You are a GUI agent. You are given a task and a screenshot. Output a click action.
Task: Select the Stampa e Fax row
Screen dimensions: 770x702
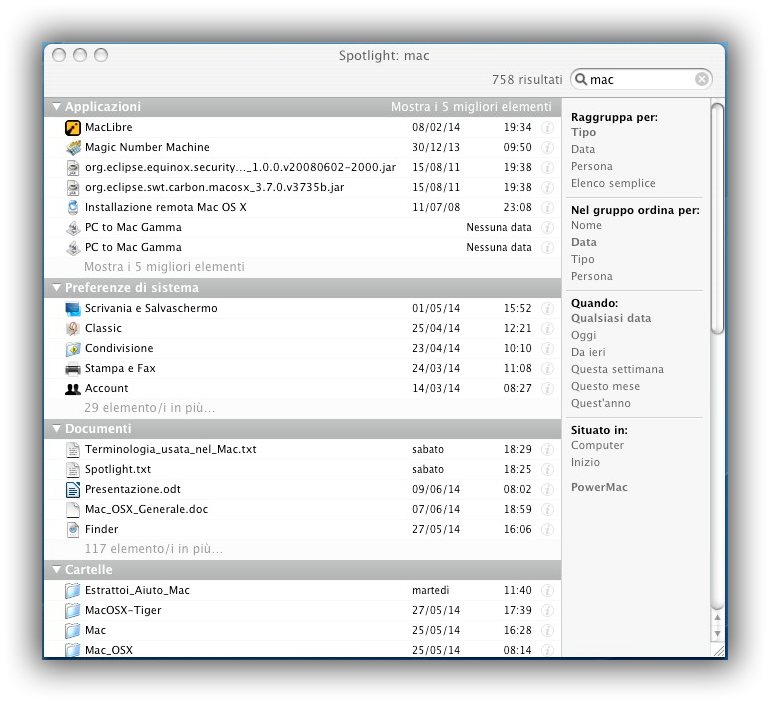pos(303,369)
